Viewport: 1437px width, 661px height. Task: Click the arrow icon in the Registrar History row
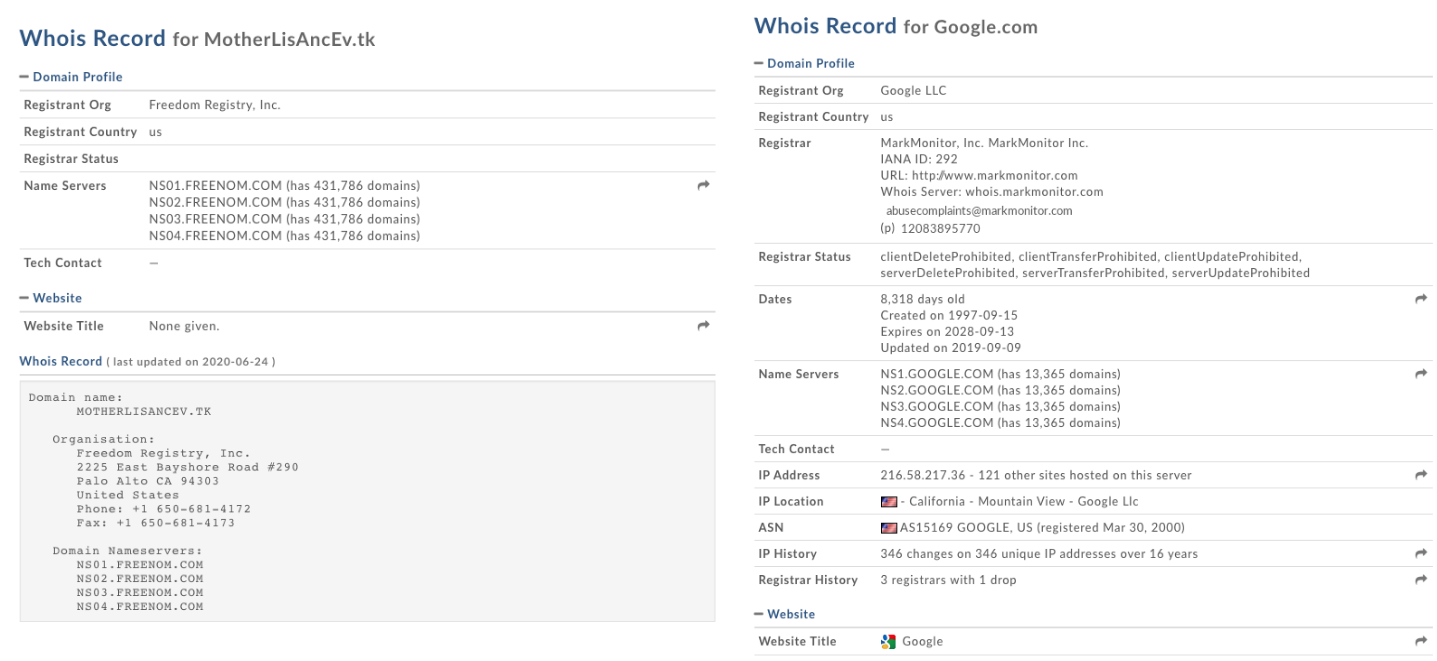point(1421,579)
